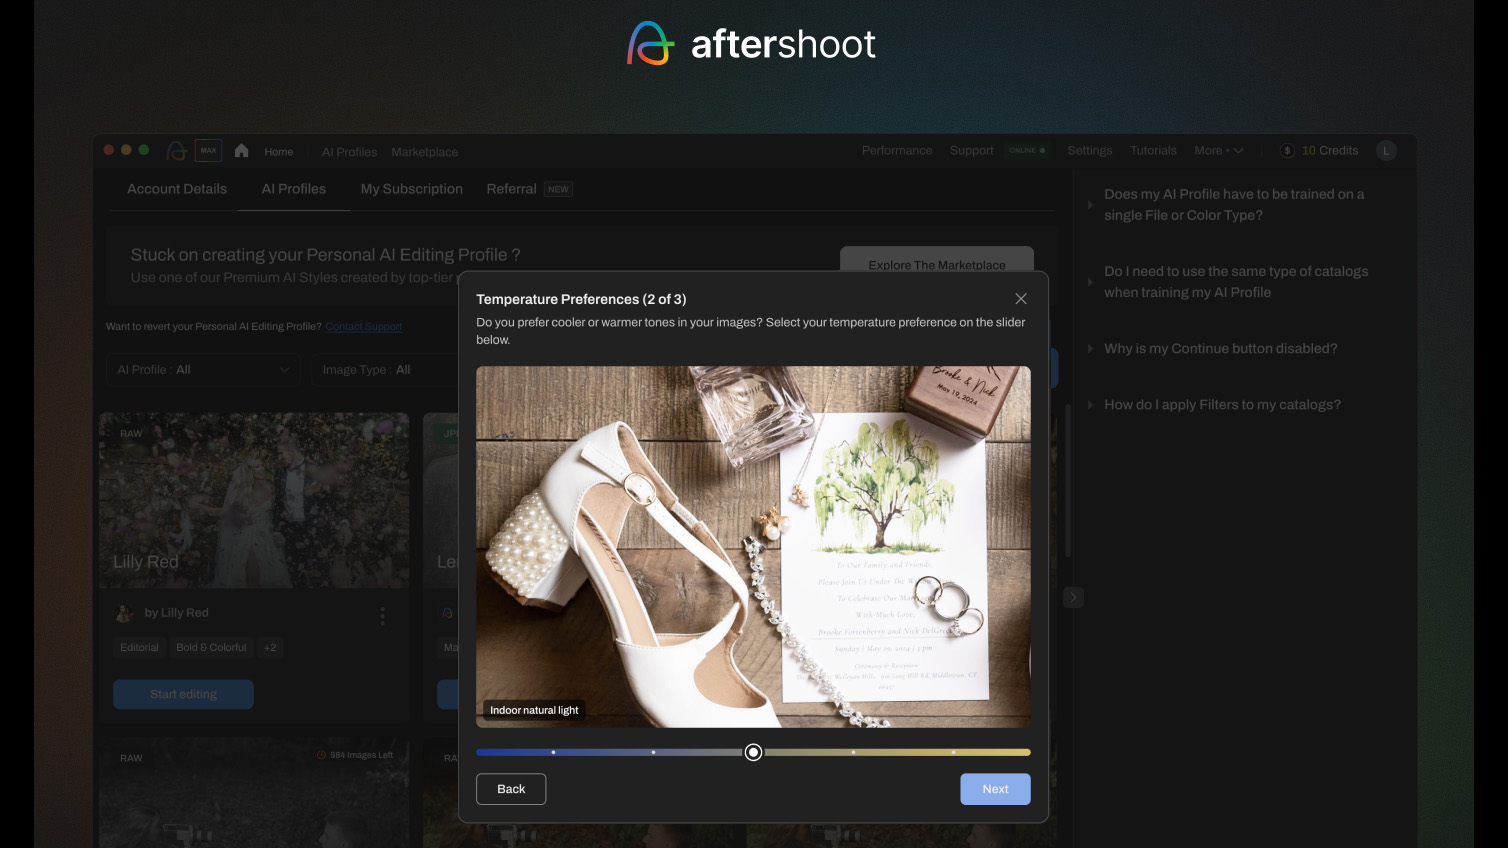Image resolution: width=1508 pixels, height=848 pixels.
Task: Click the ONLINE status indicator
Action: [x=1027, y=151]
